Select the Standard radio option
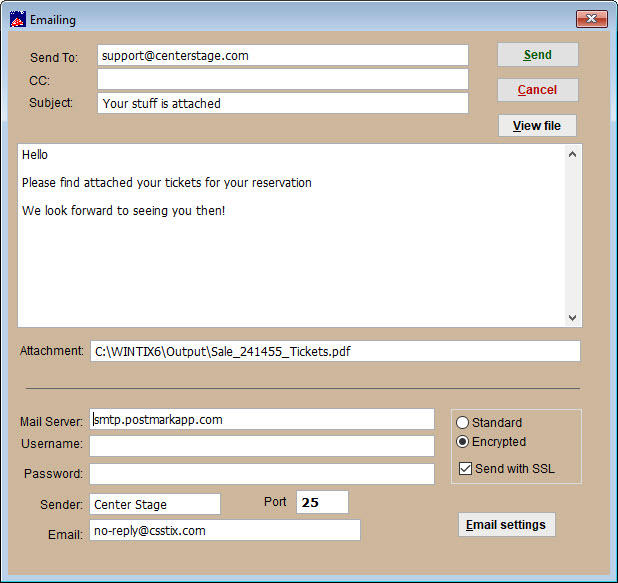618x583 pixels. coord(463,423)
